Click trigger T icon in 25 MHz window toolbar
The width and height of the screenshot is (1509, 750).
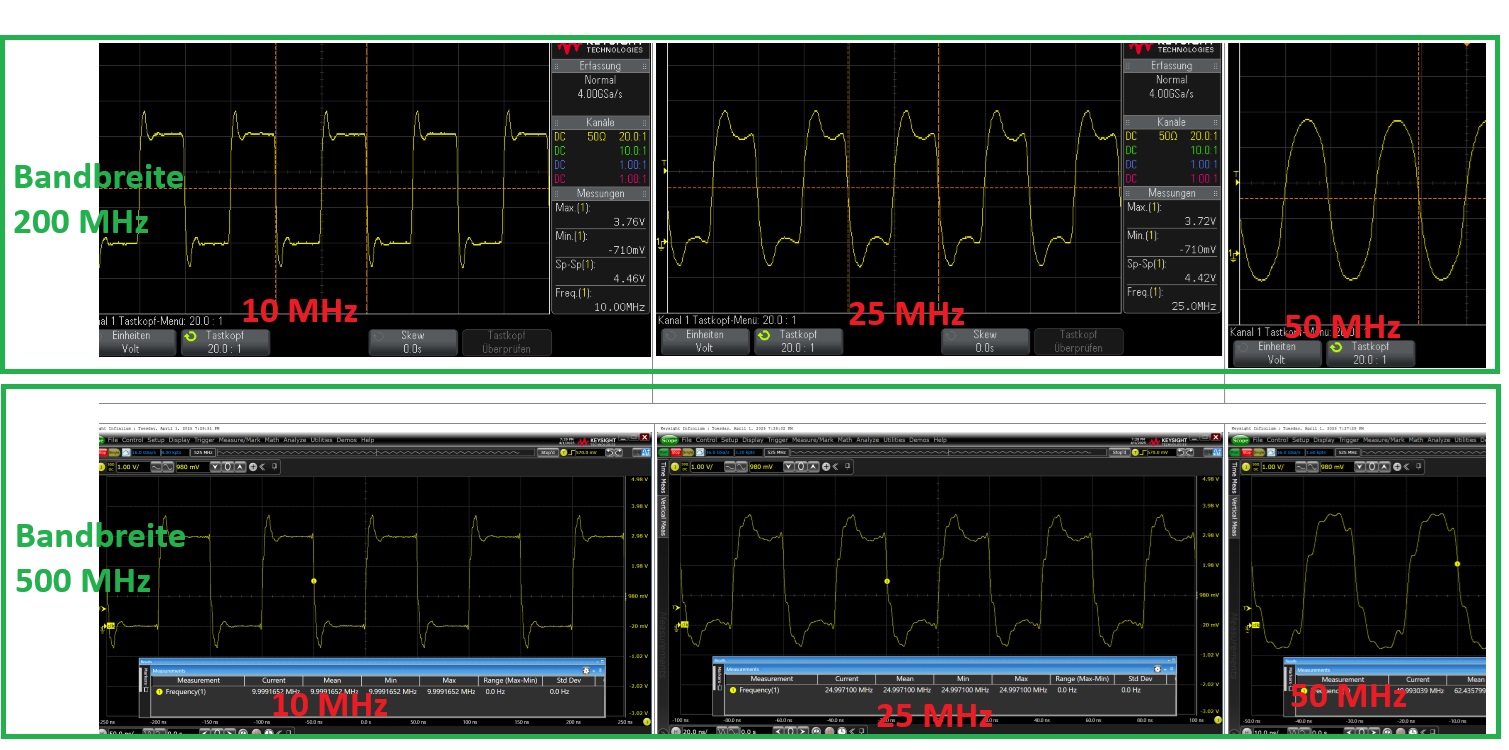pos(1135,452)
